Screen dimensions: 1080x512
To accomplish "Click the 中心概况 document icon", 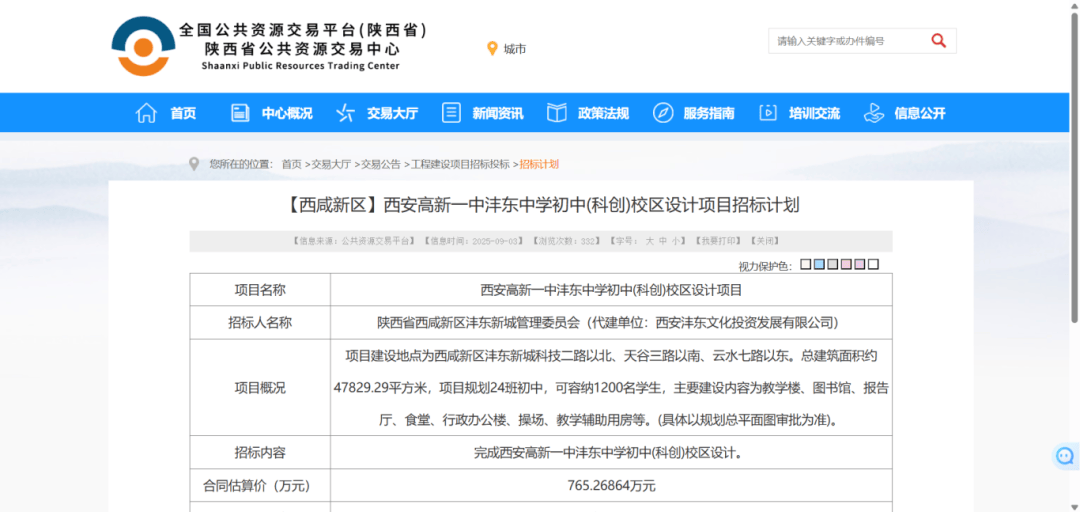I will click(240, 113).
